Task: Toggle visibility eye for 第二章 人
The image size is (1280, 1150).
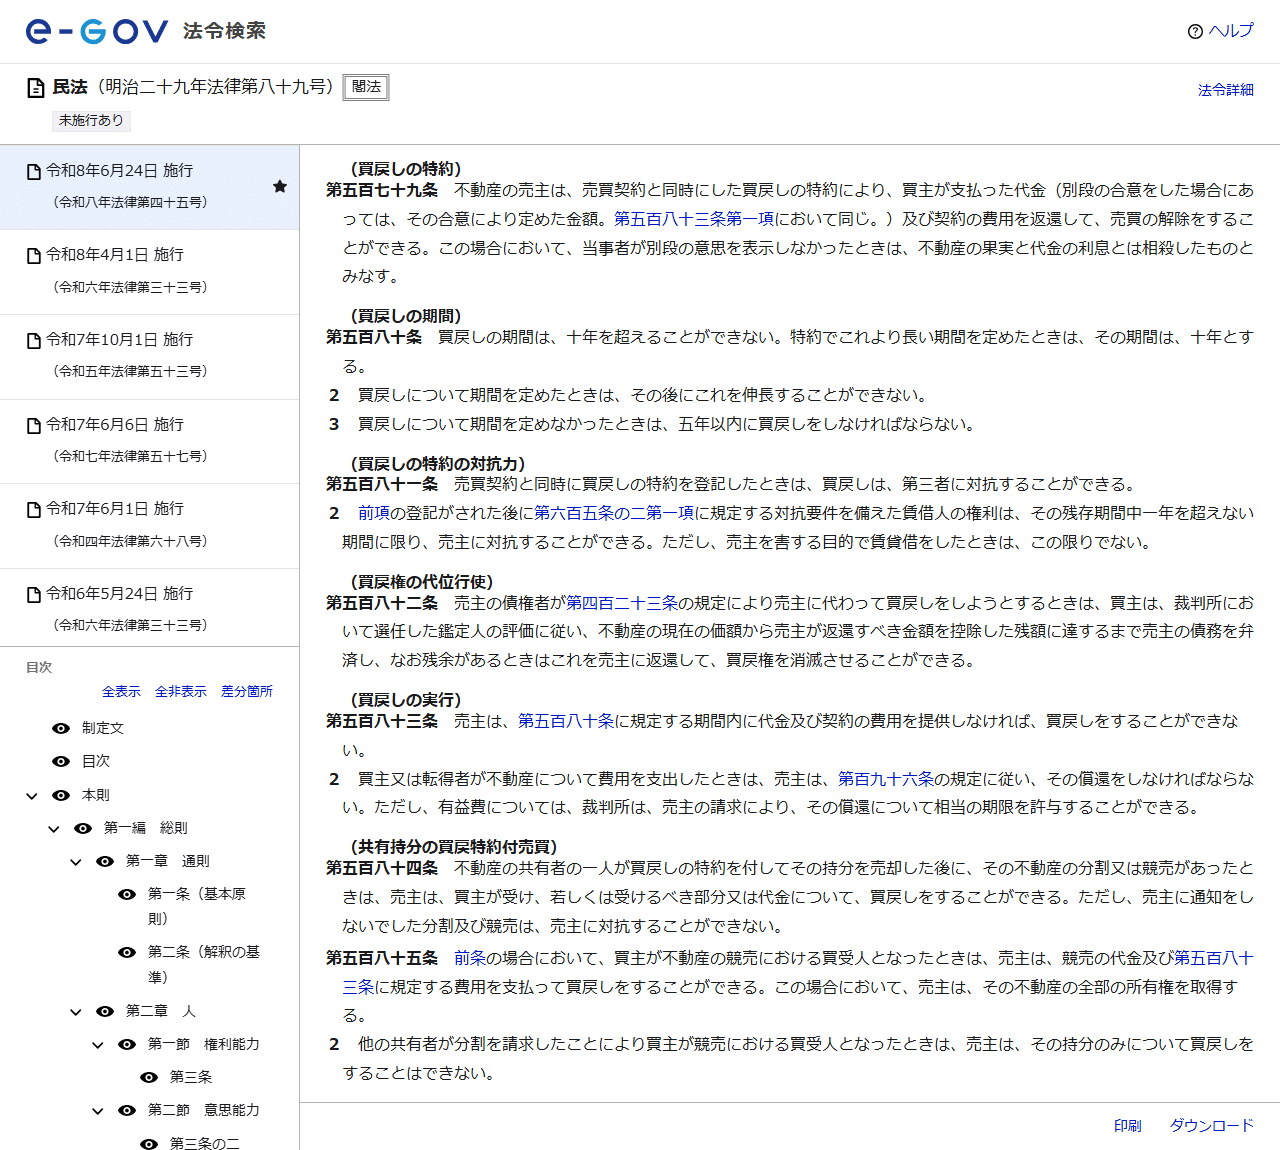Action: pyautogui.click(x=105, y=1011)
